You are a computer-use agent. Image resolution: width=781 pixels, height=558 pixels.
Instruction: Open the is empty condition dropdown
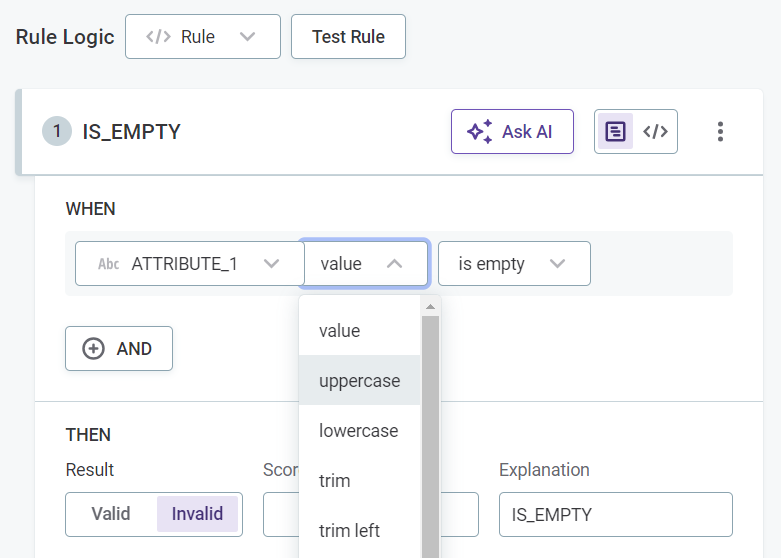click(513, 264)
